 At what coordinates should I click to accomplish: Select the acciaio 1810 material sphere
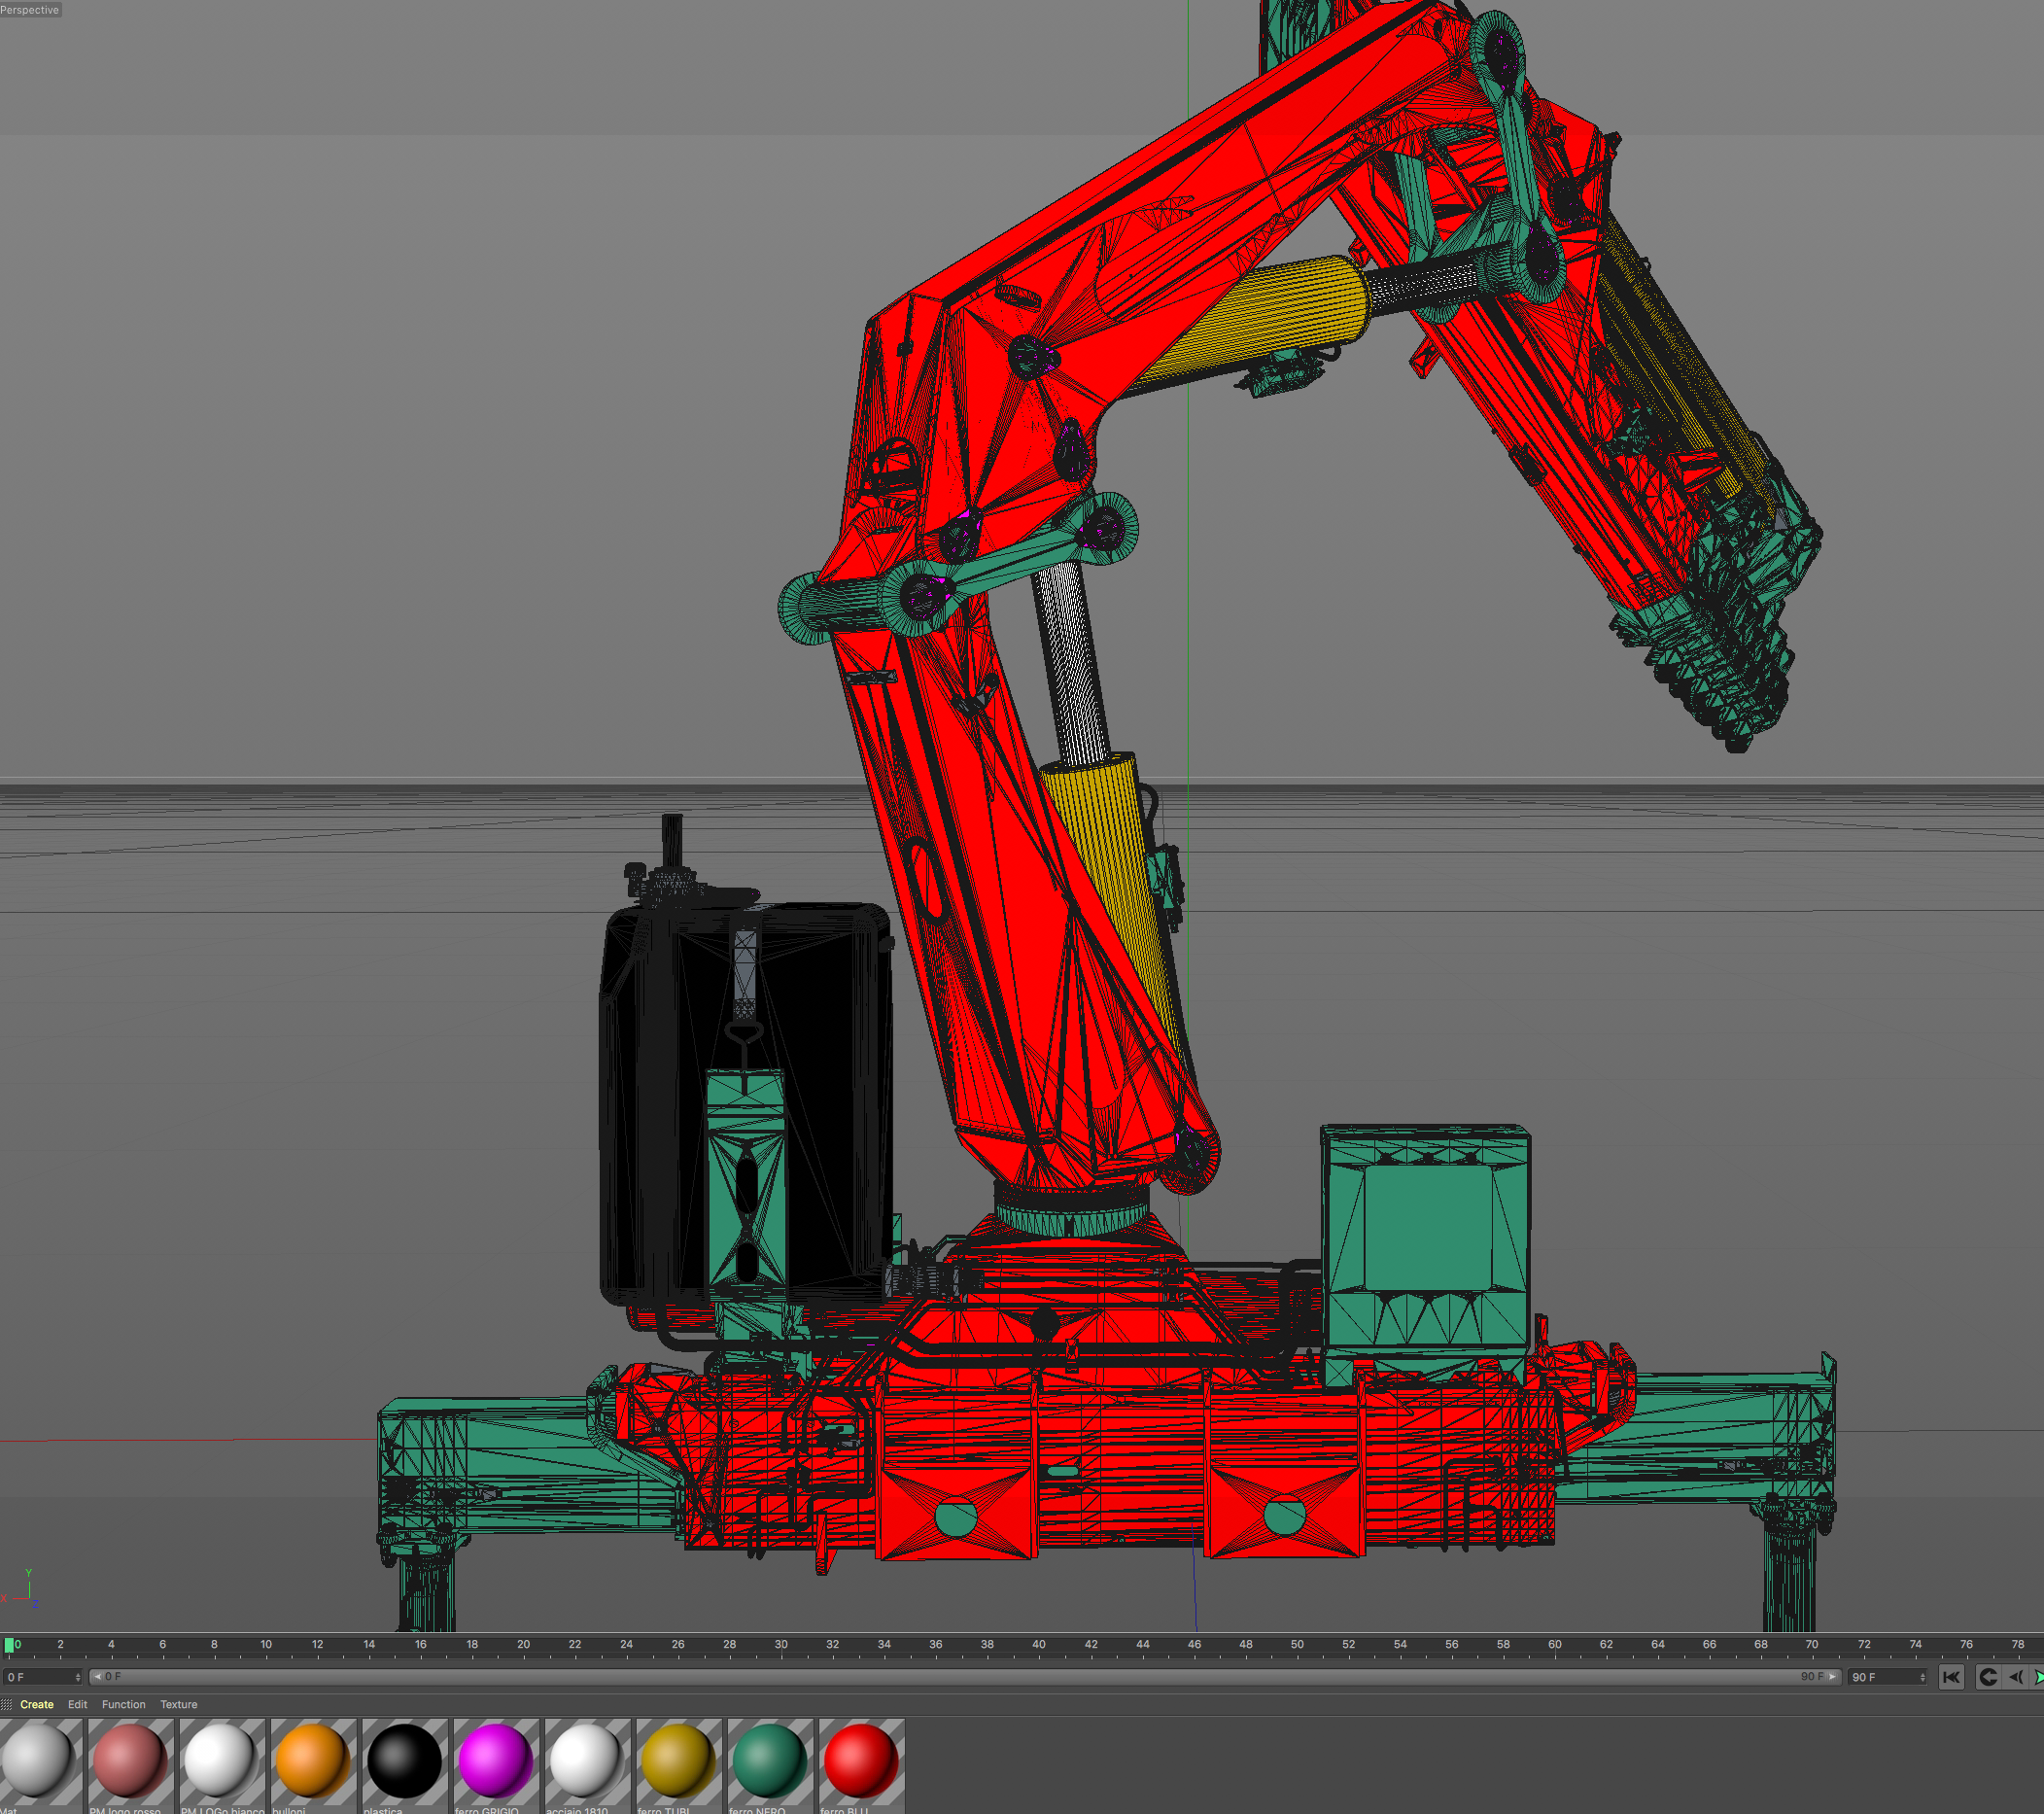586,1759
